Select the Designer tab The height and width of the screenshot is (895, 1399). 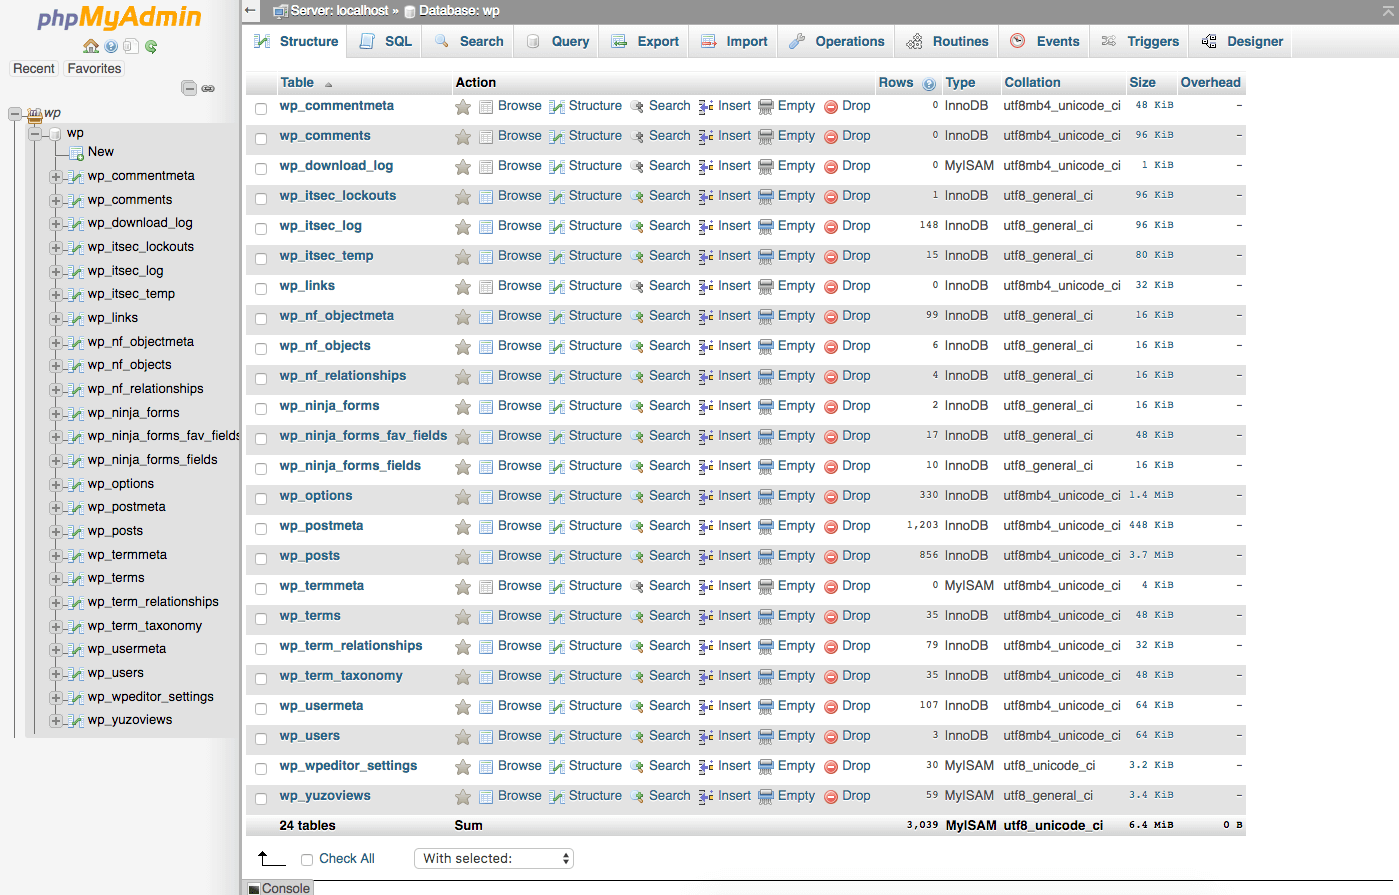point(1242,41)
